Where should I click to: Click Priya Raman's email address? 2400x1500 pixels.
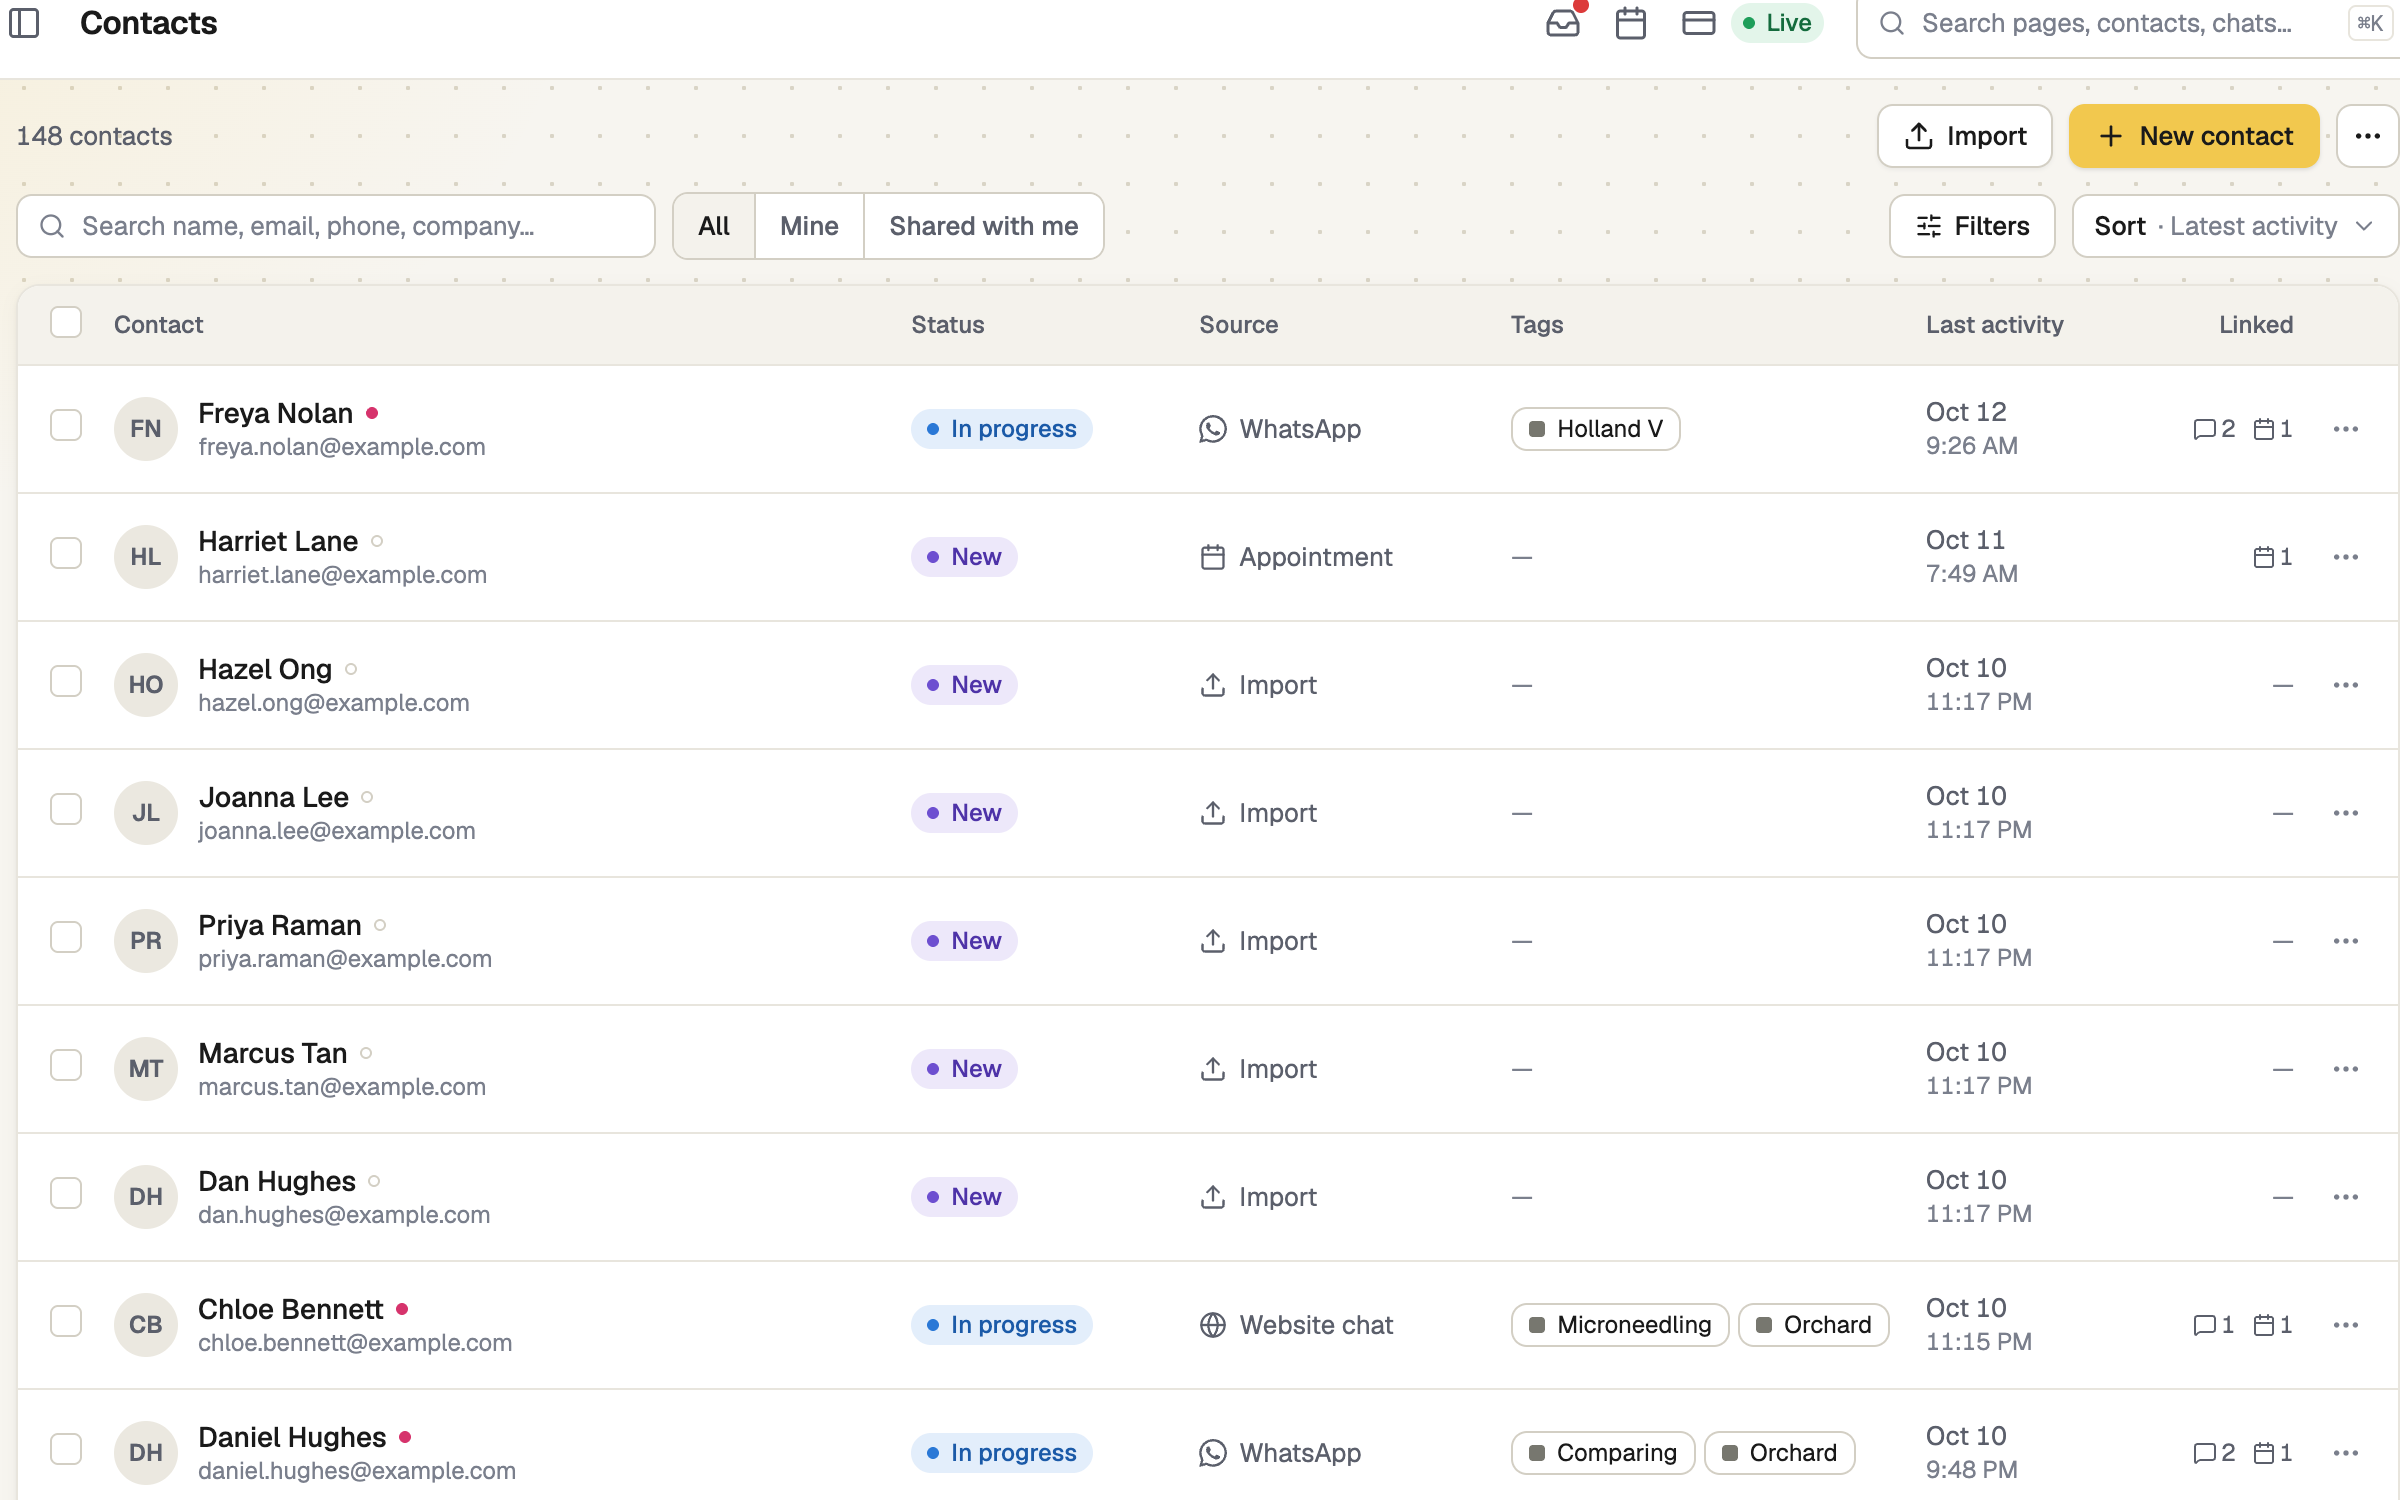(345, 959)
